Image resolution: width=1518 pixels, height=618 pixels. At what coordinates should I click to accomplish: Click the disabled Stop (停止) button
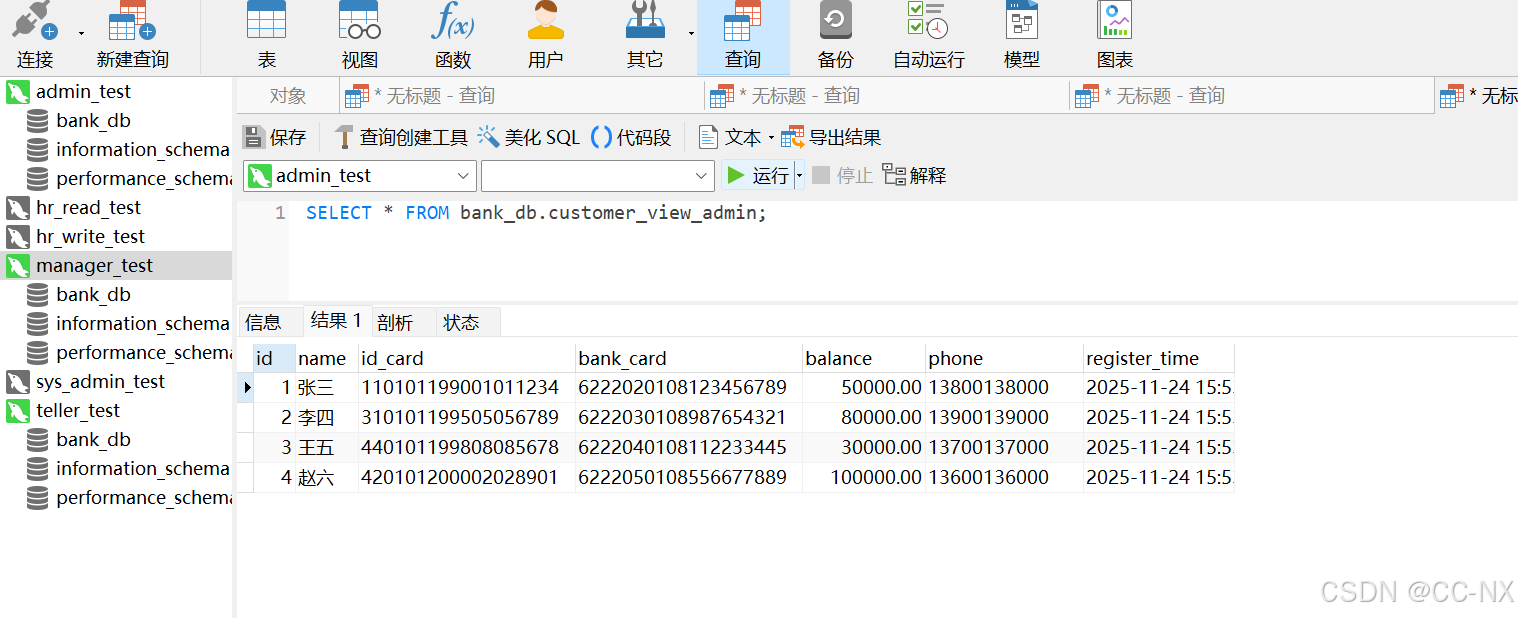842,175
